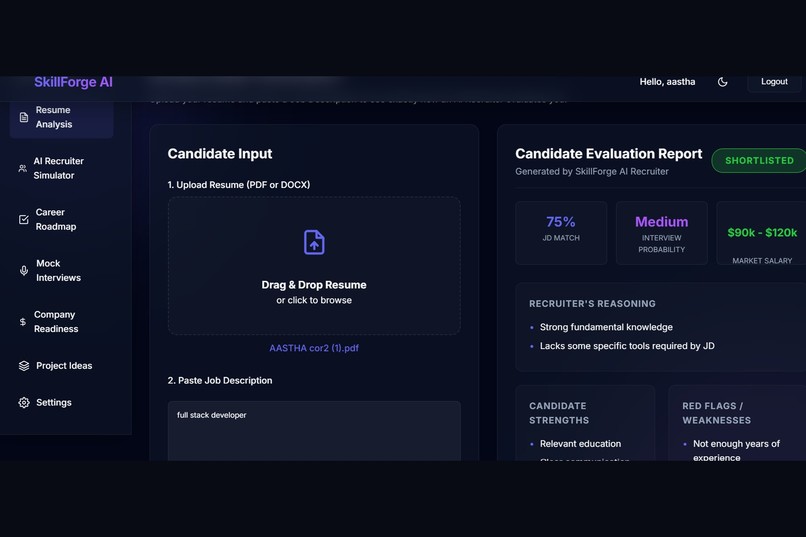
Task: Click the 75% JD Match card
Action: coord(561,233)
